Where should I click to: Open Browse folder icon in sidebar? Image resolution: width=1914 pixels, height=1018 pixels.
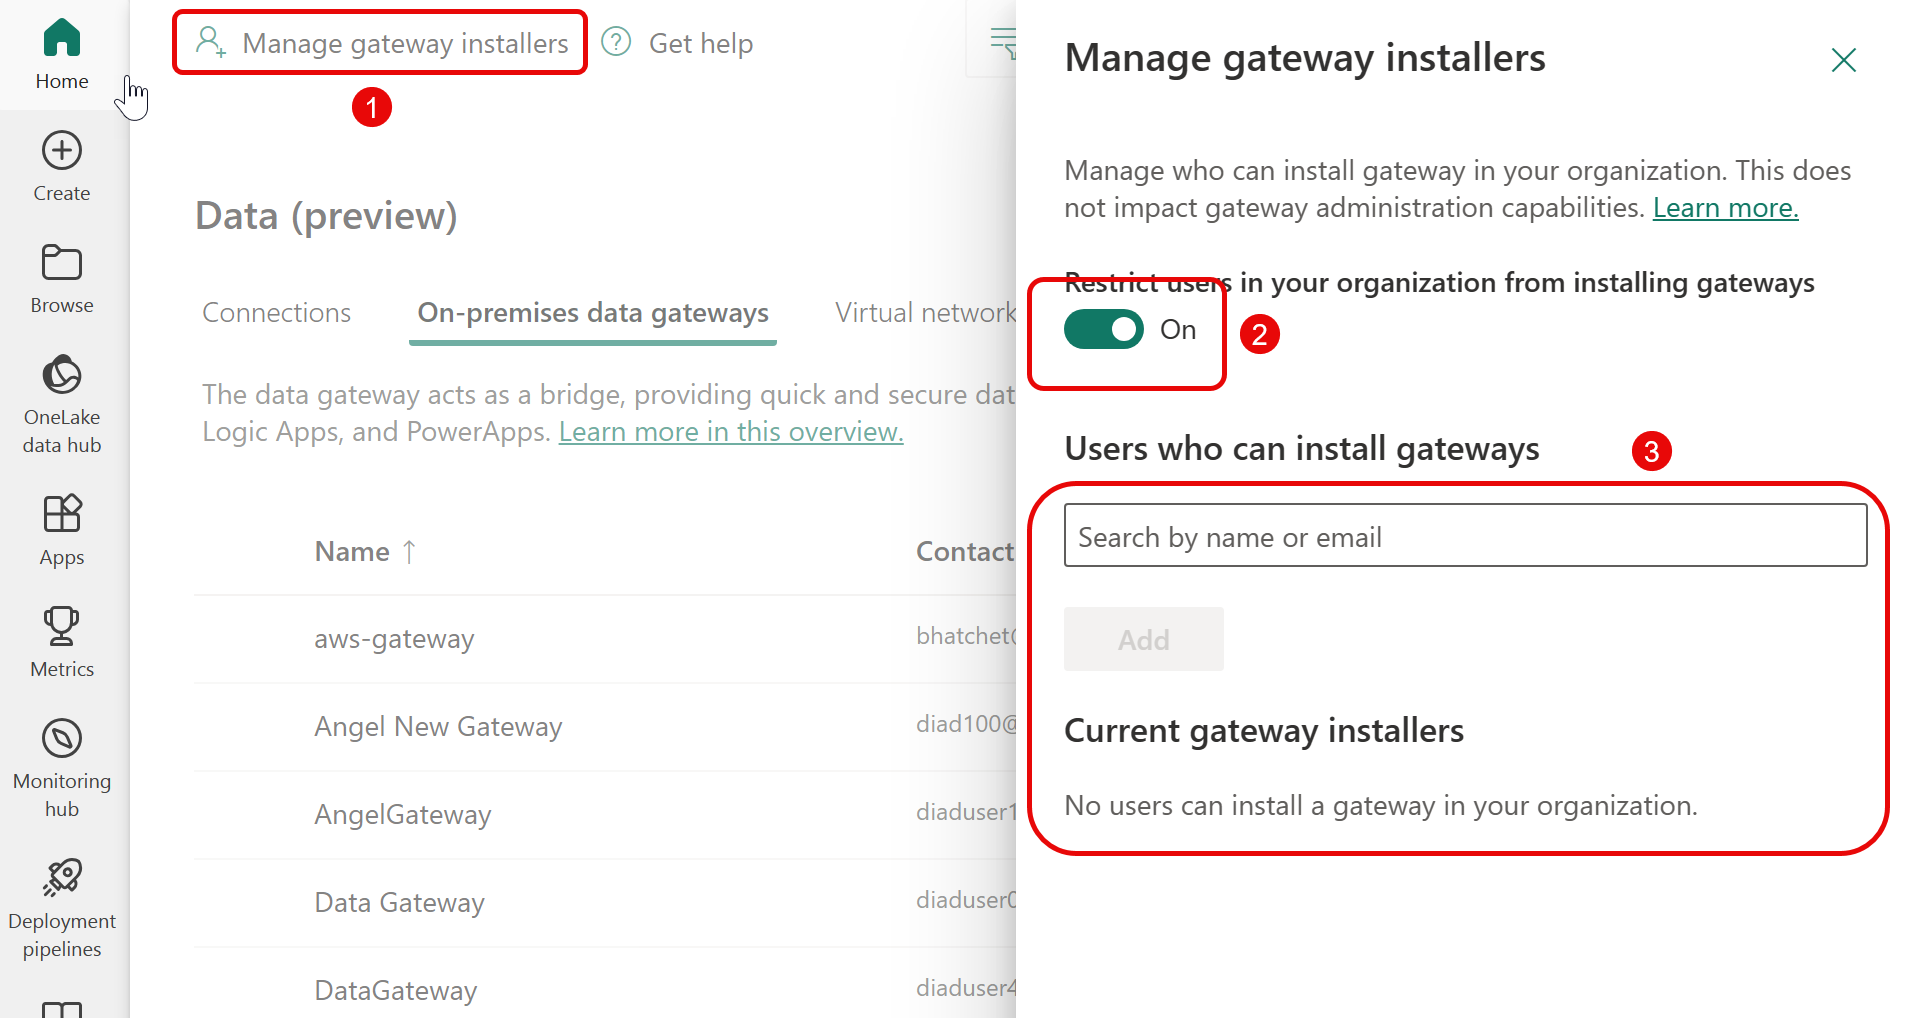tap(62, 264)
